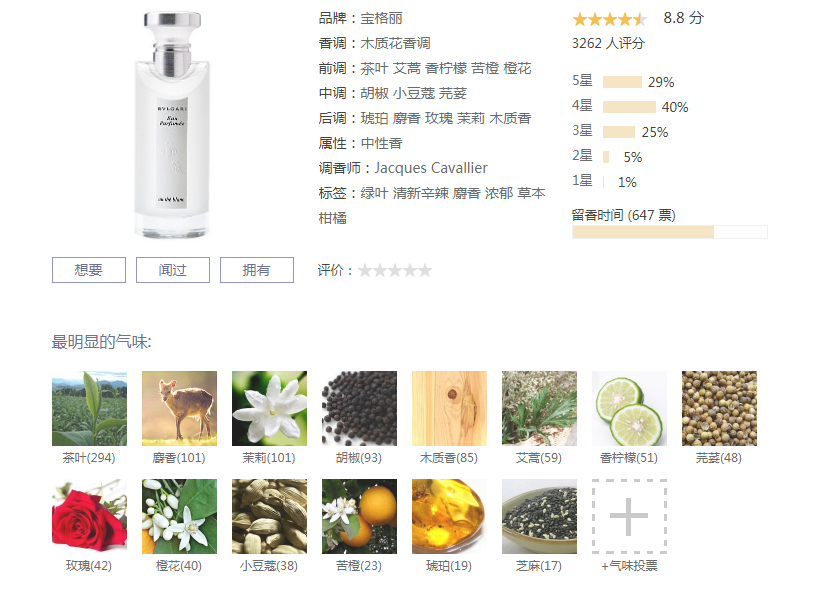Click the 木质花香调 fragrance family link
825x603 pixels.
396,43
